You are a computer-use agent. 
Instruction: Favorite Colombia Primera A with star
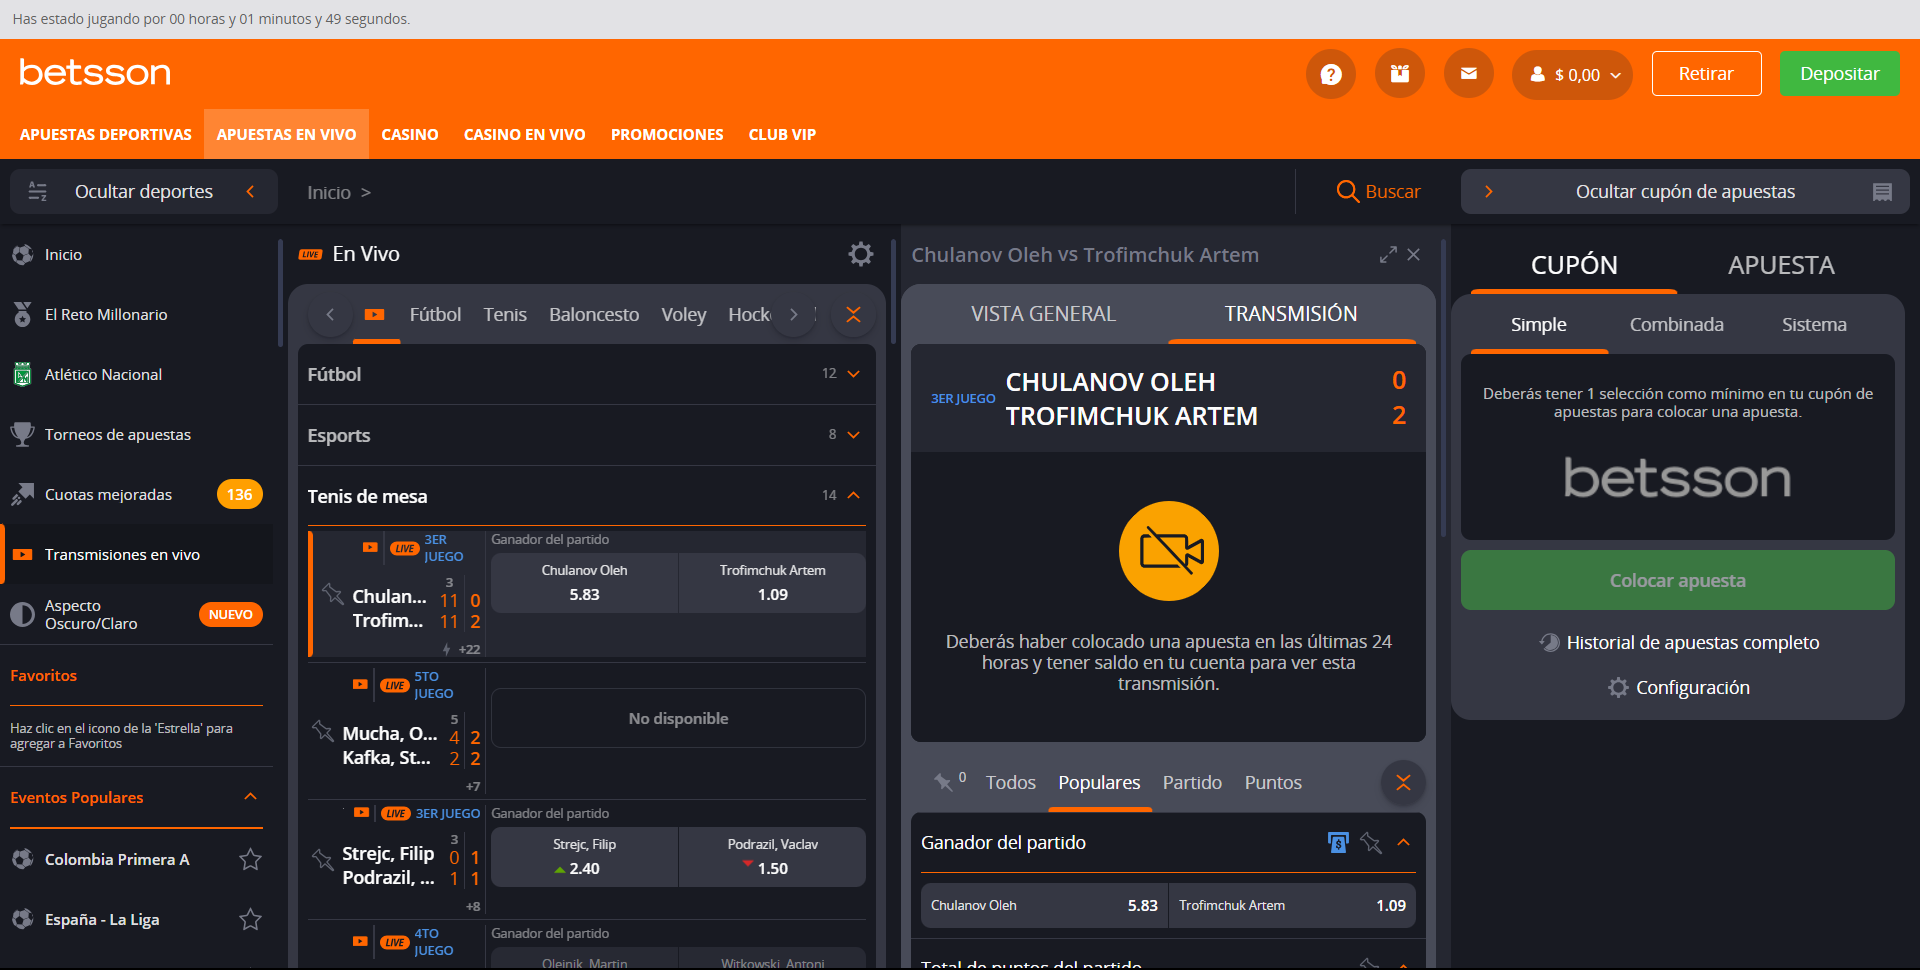point(250,860)
